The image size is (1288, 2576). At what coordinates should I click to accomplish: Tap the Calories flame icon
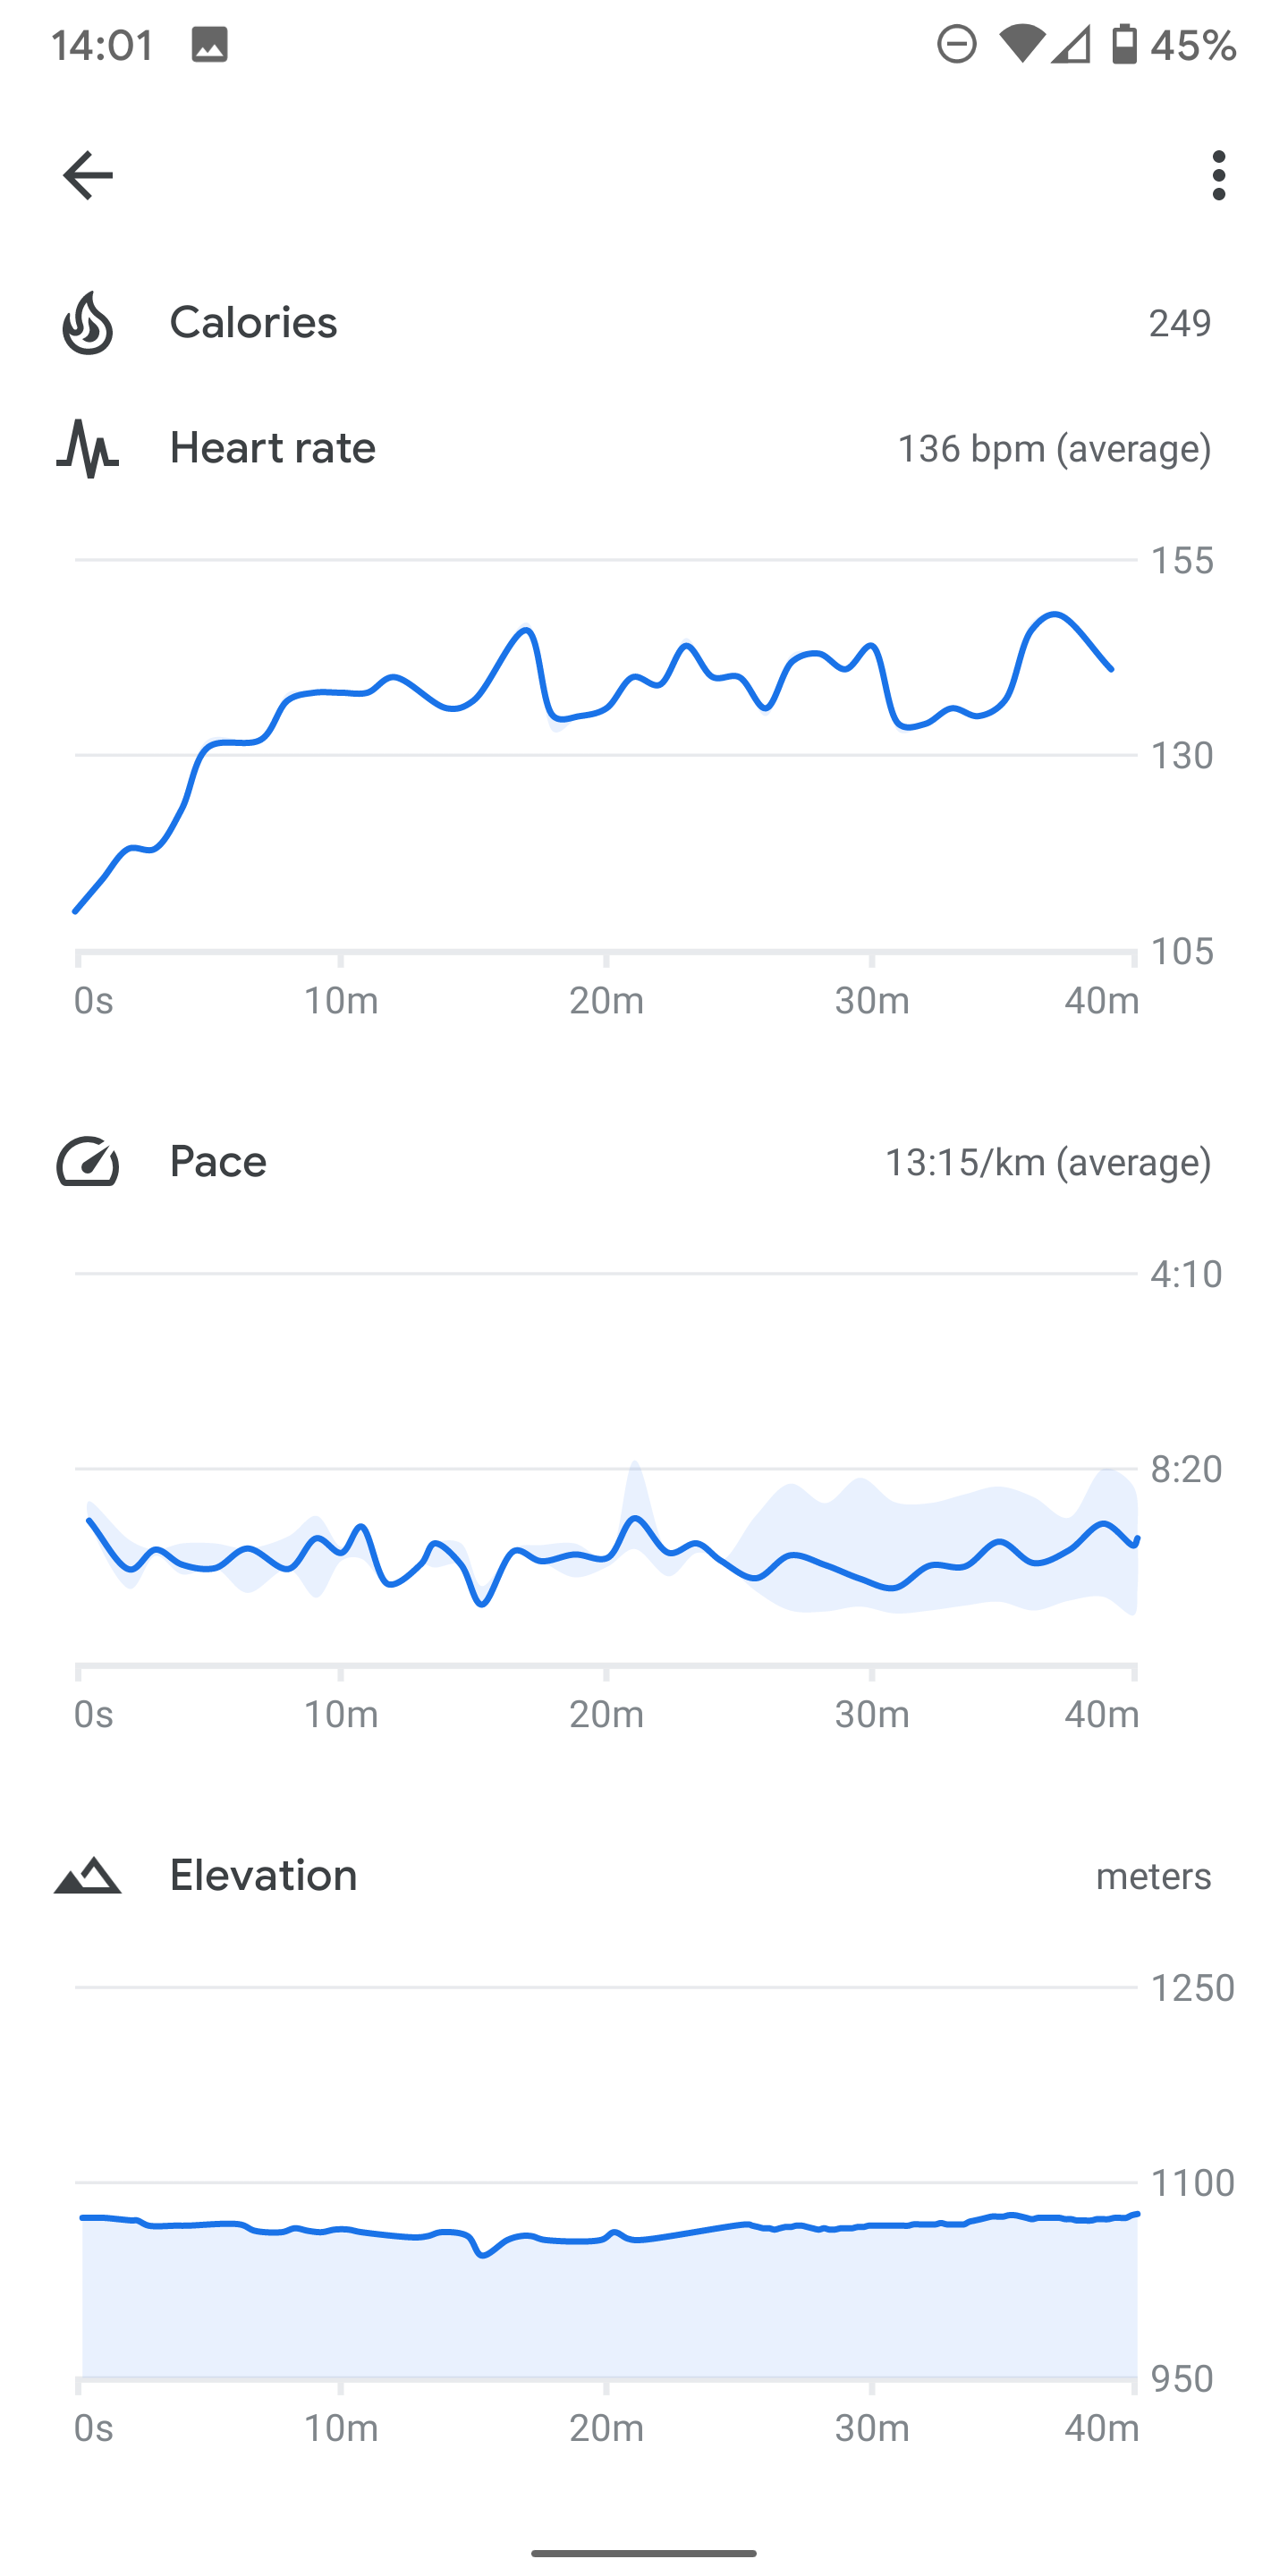coord(88,323)
